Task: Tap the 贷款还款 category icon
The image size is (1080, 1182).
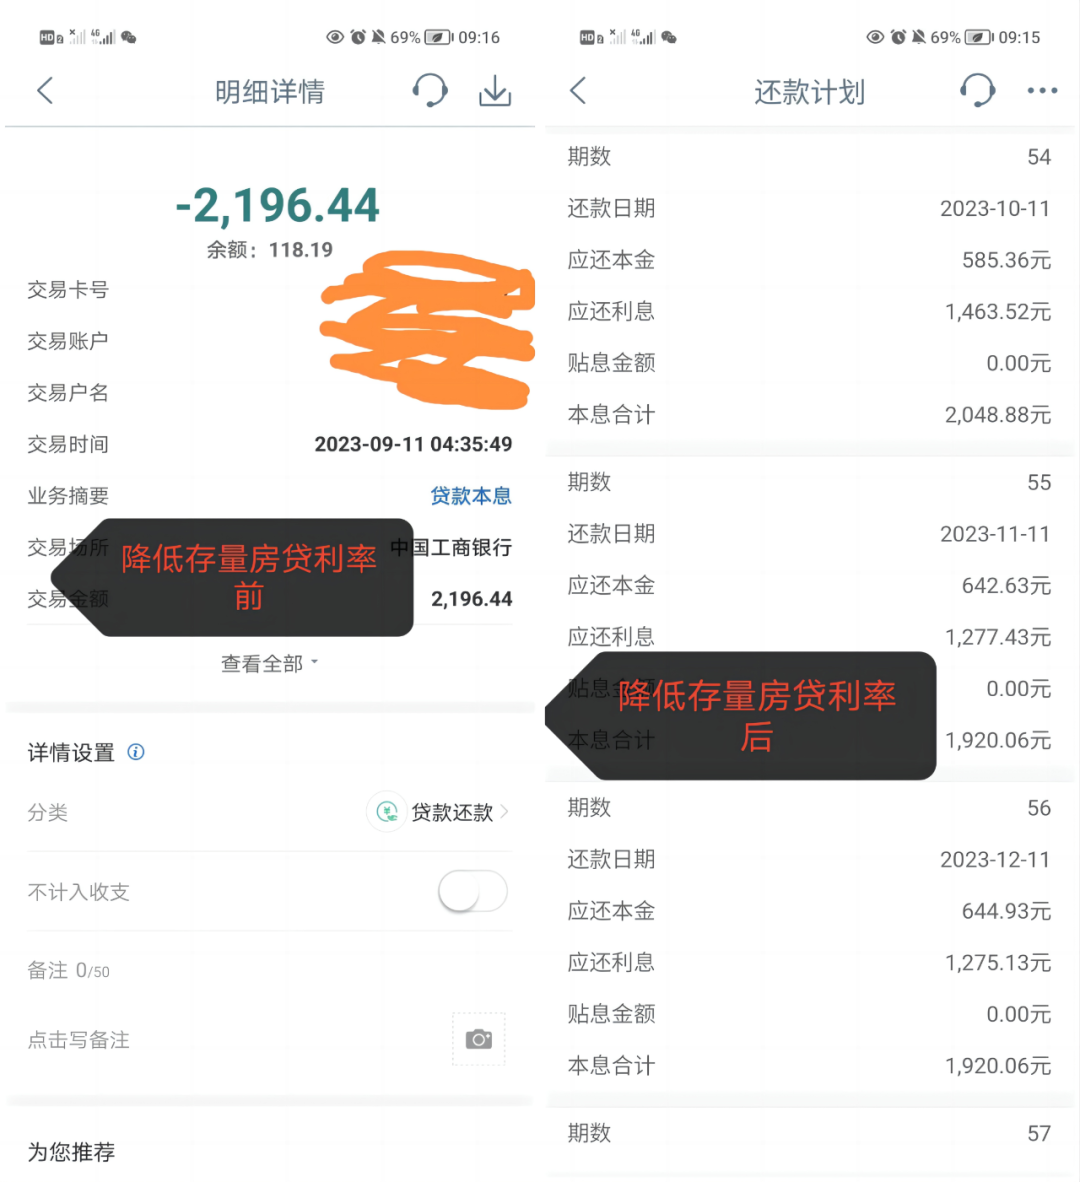Action: point(387,812)
